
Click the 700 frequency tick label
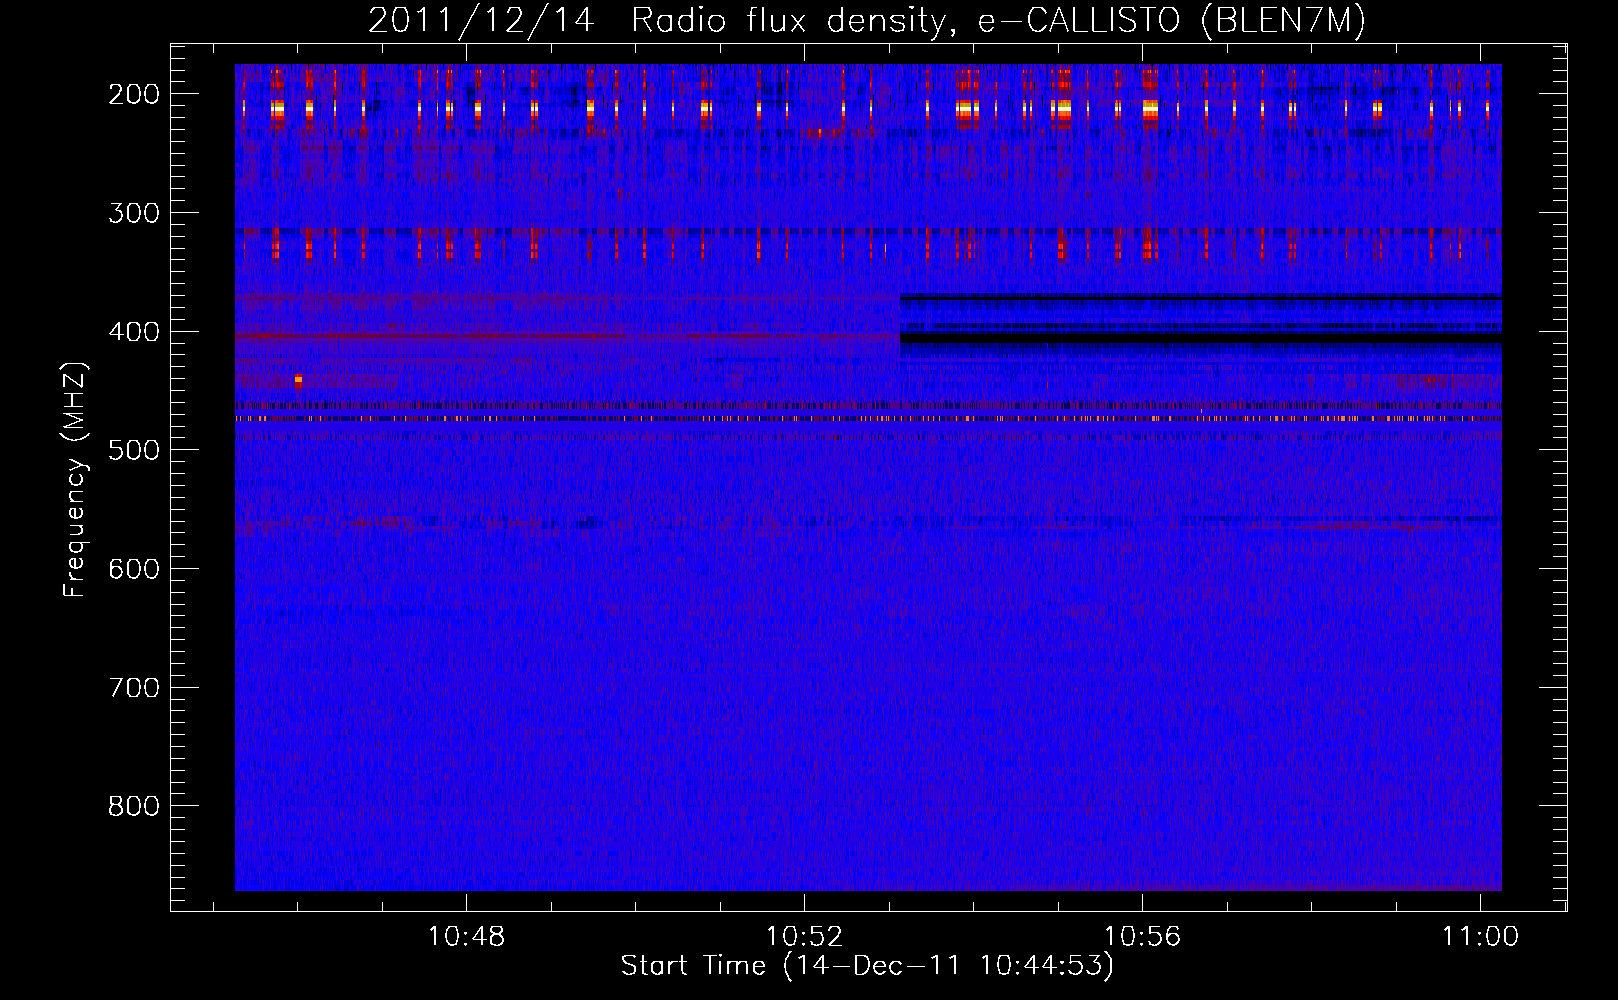click(x=133, y=688)
